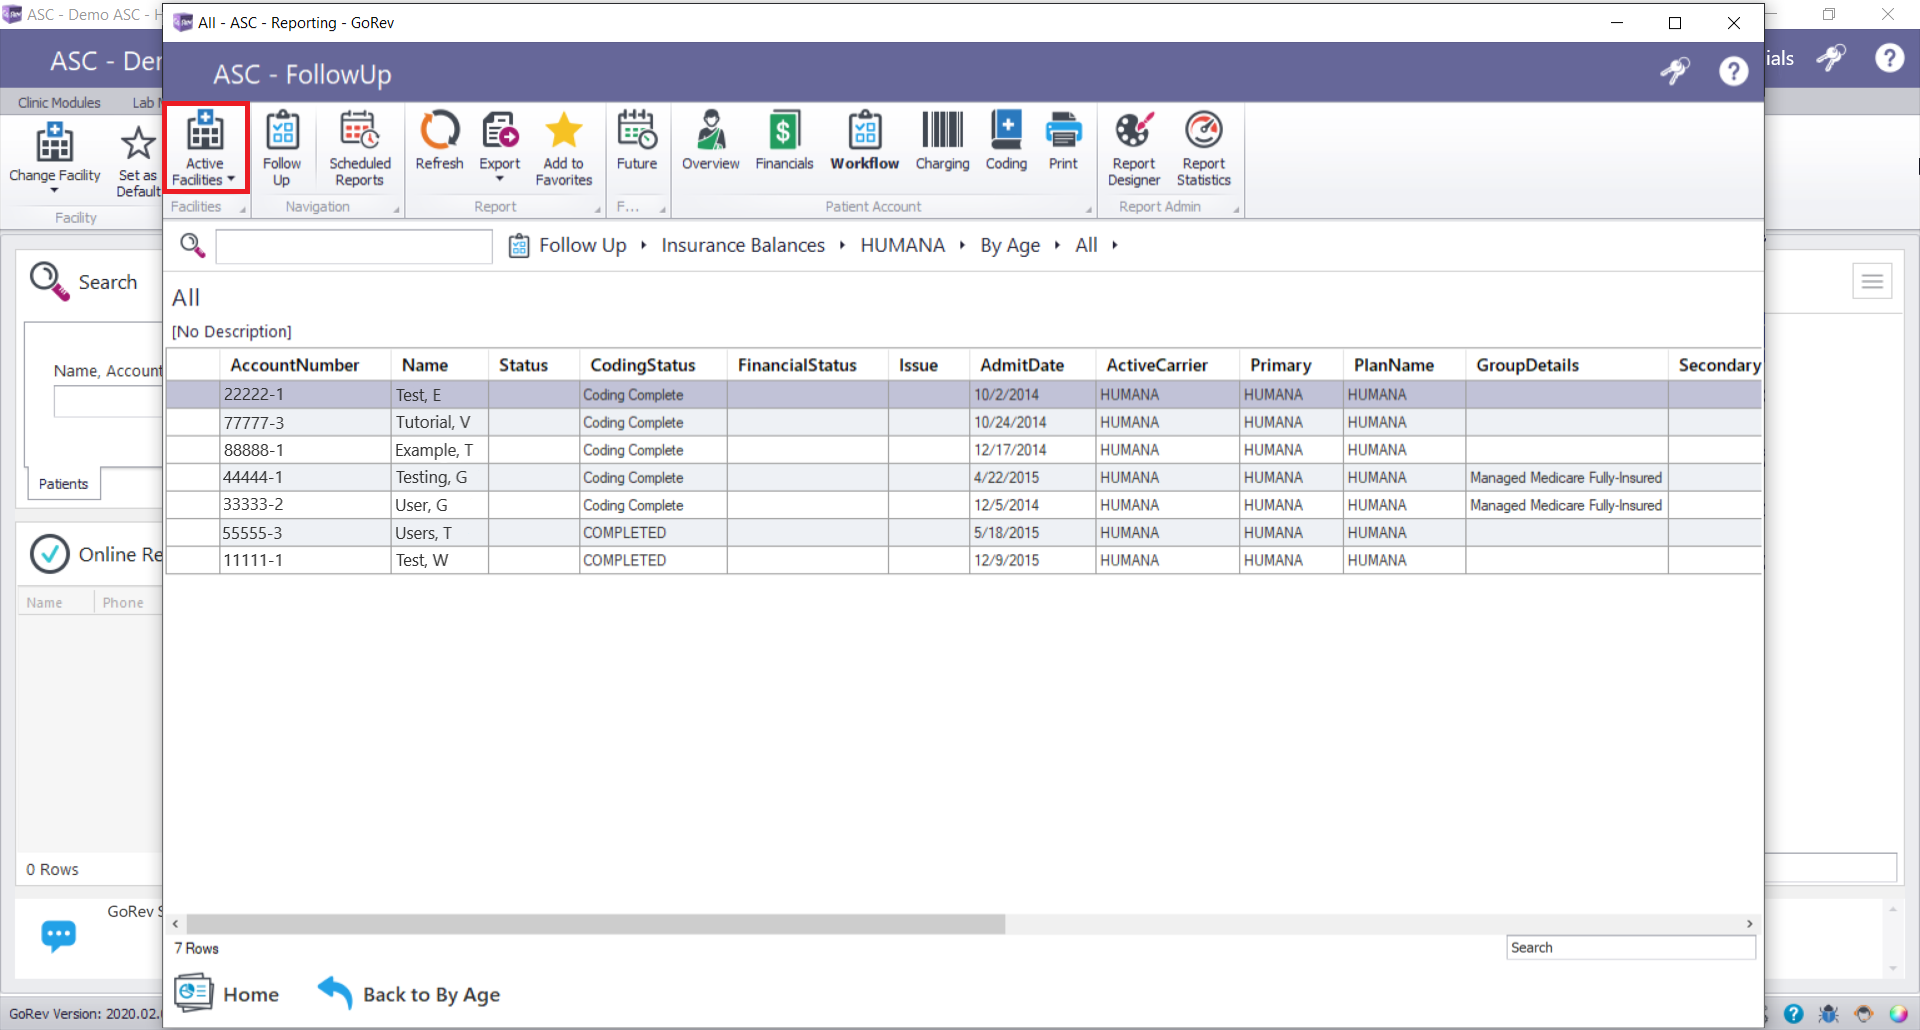
Task: Sort by AdmitDate column header
Action: click(x=1032, y=365)
